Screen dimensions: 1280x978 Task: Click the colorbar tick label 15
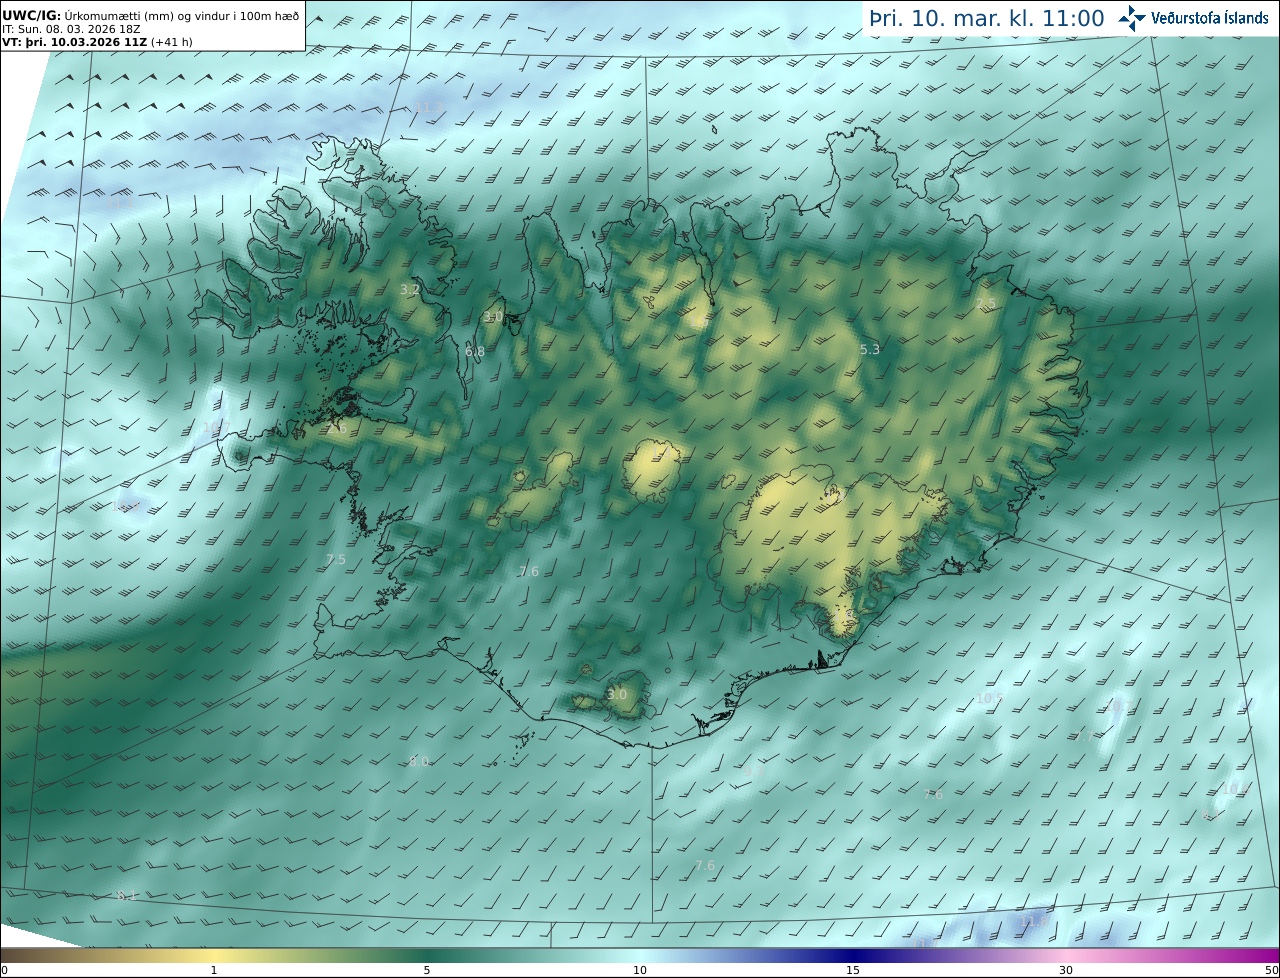(853, 970)
